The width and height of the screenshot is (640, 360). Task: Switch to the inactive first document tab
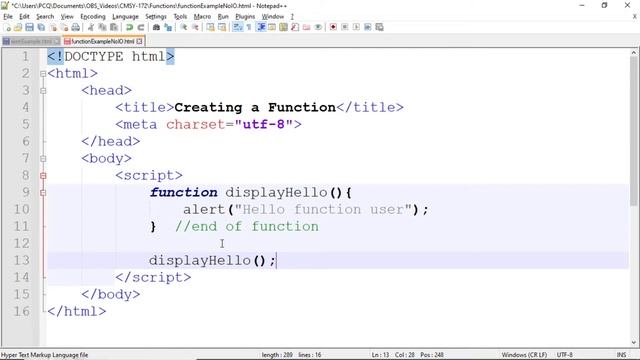[31, 42]
